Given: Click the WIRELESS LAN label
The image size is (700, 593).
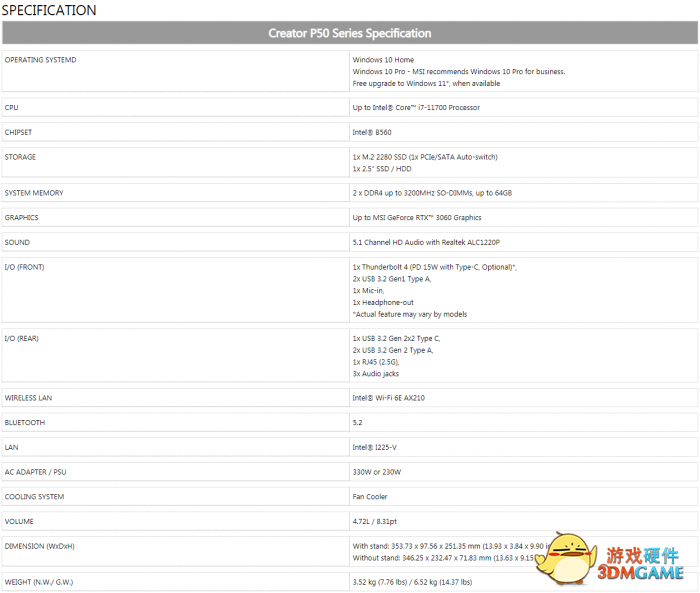Looking at the screenshot, I should [28, 398].
